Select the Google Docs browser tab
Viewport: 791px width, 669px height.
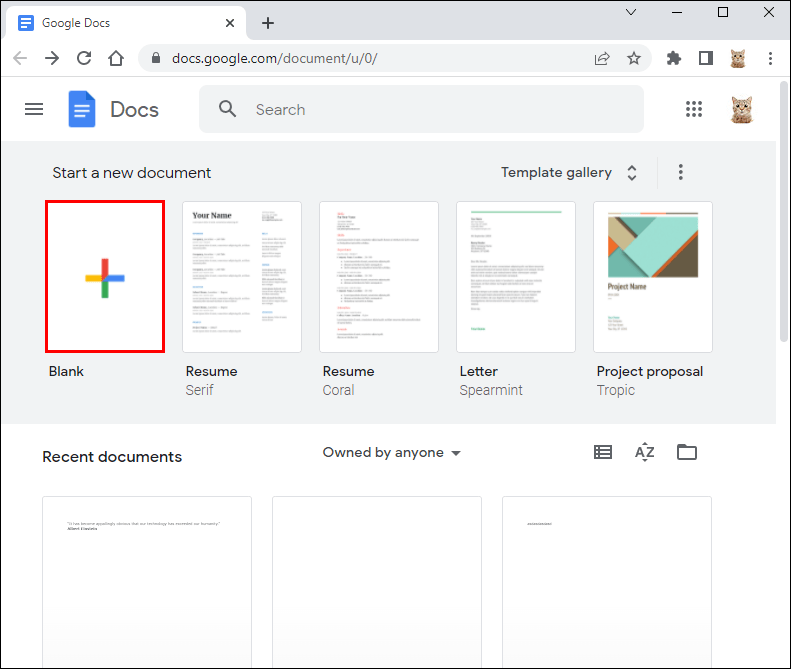click(126, 23)
